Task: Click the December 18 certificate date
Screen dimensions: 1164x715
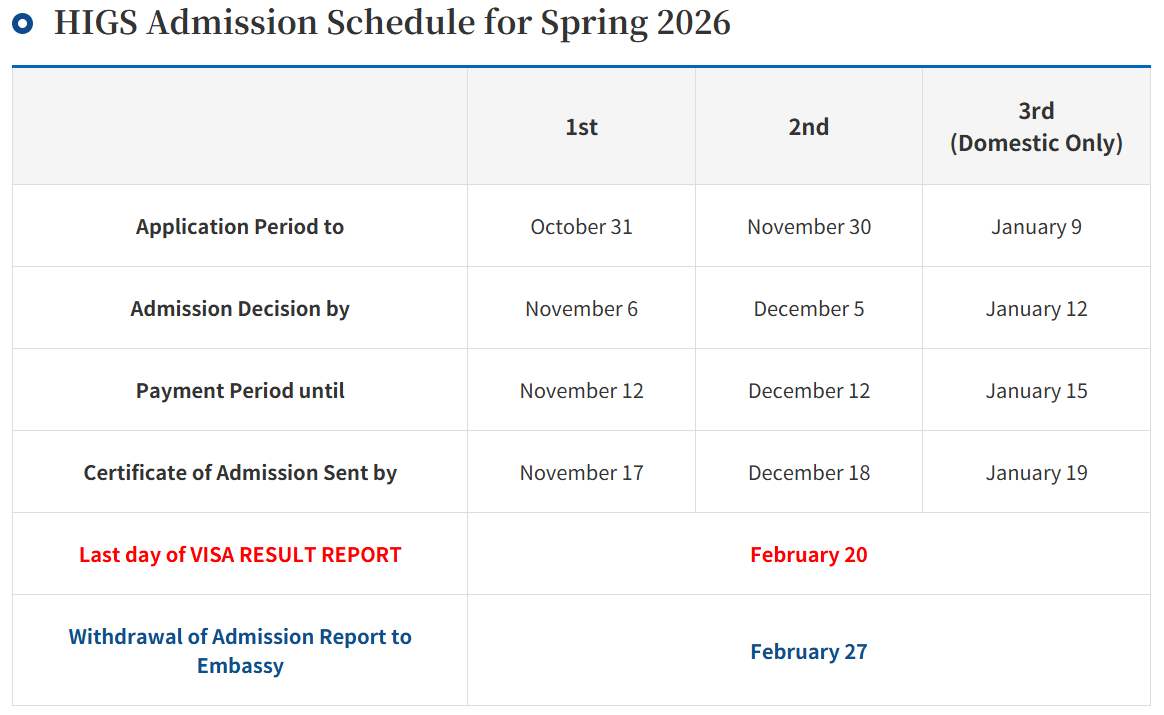Action: 808,473
